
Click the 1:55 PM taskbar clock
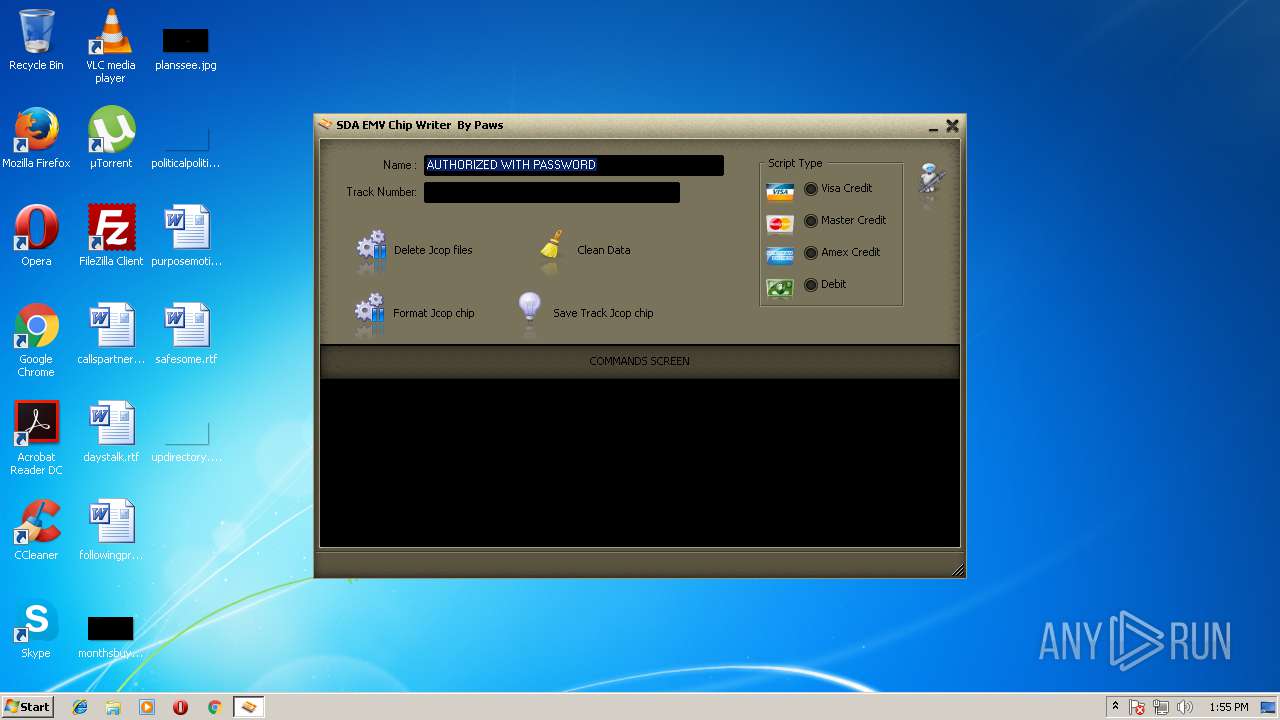pos(1228,707)
